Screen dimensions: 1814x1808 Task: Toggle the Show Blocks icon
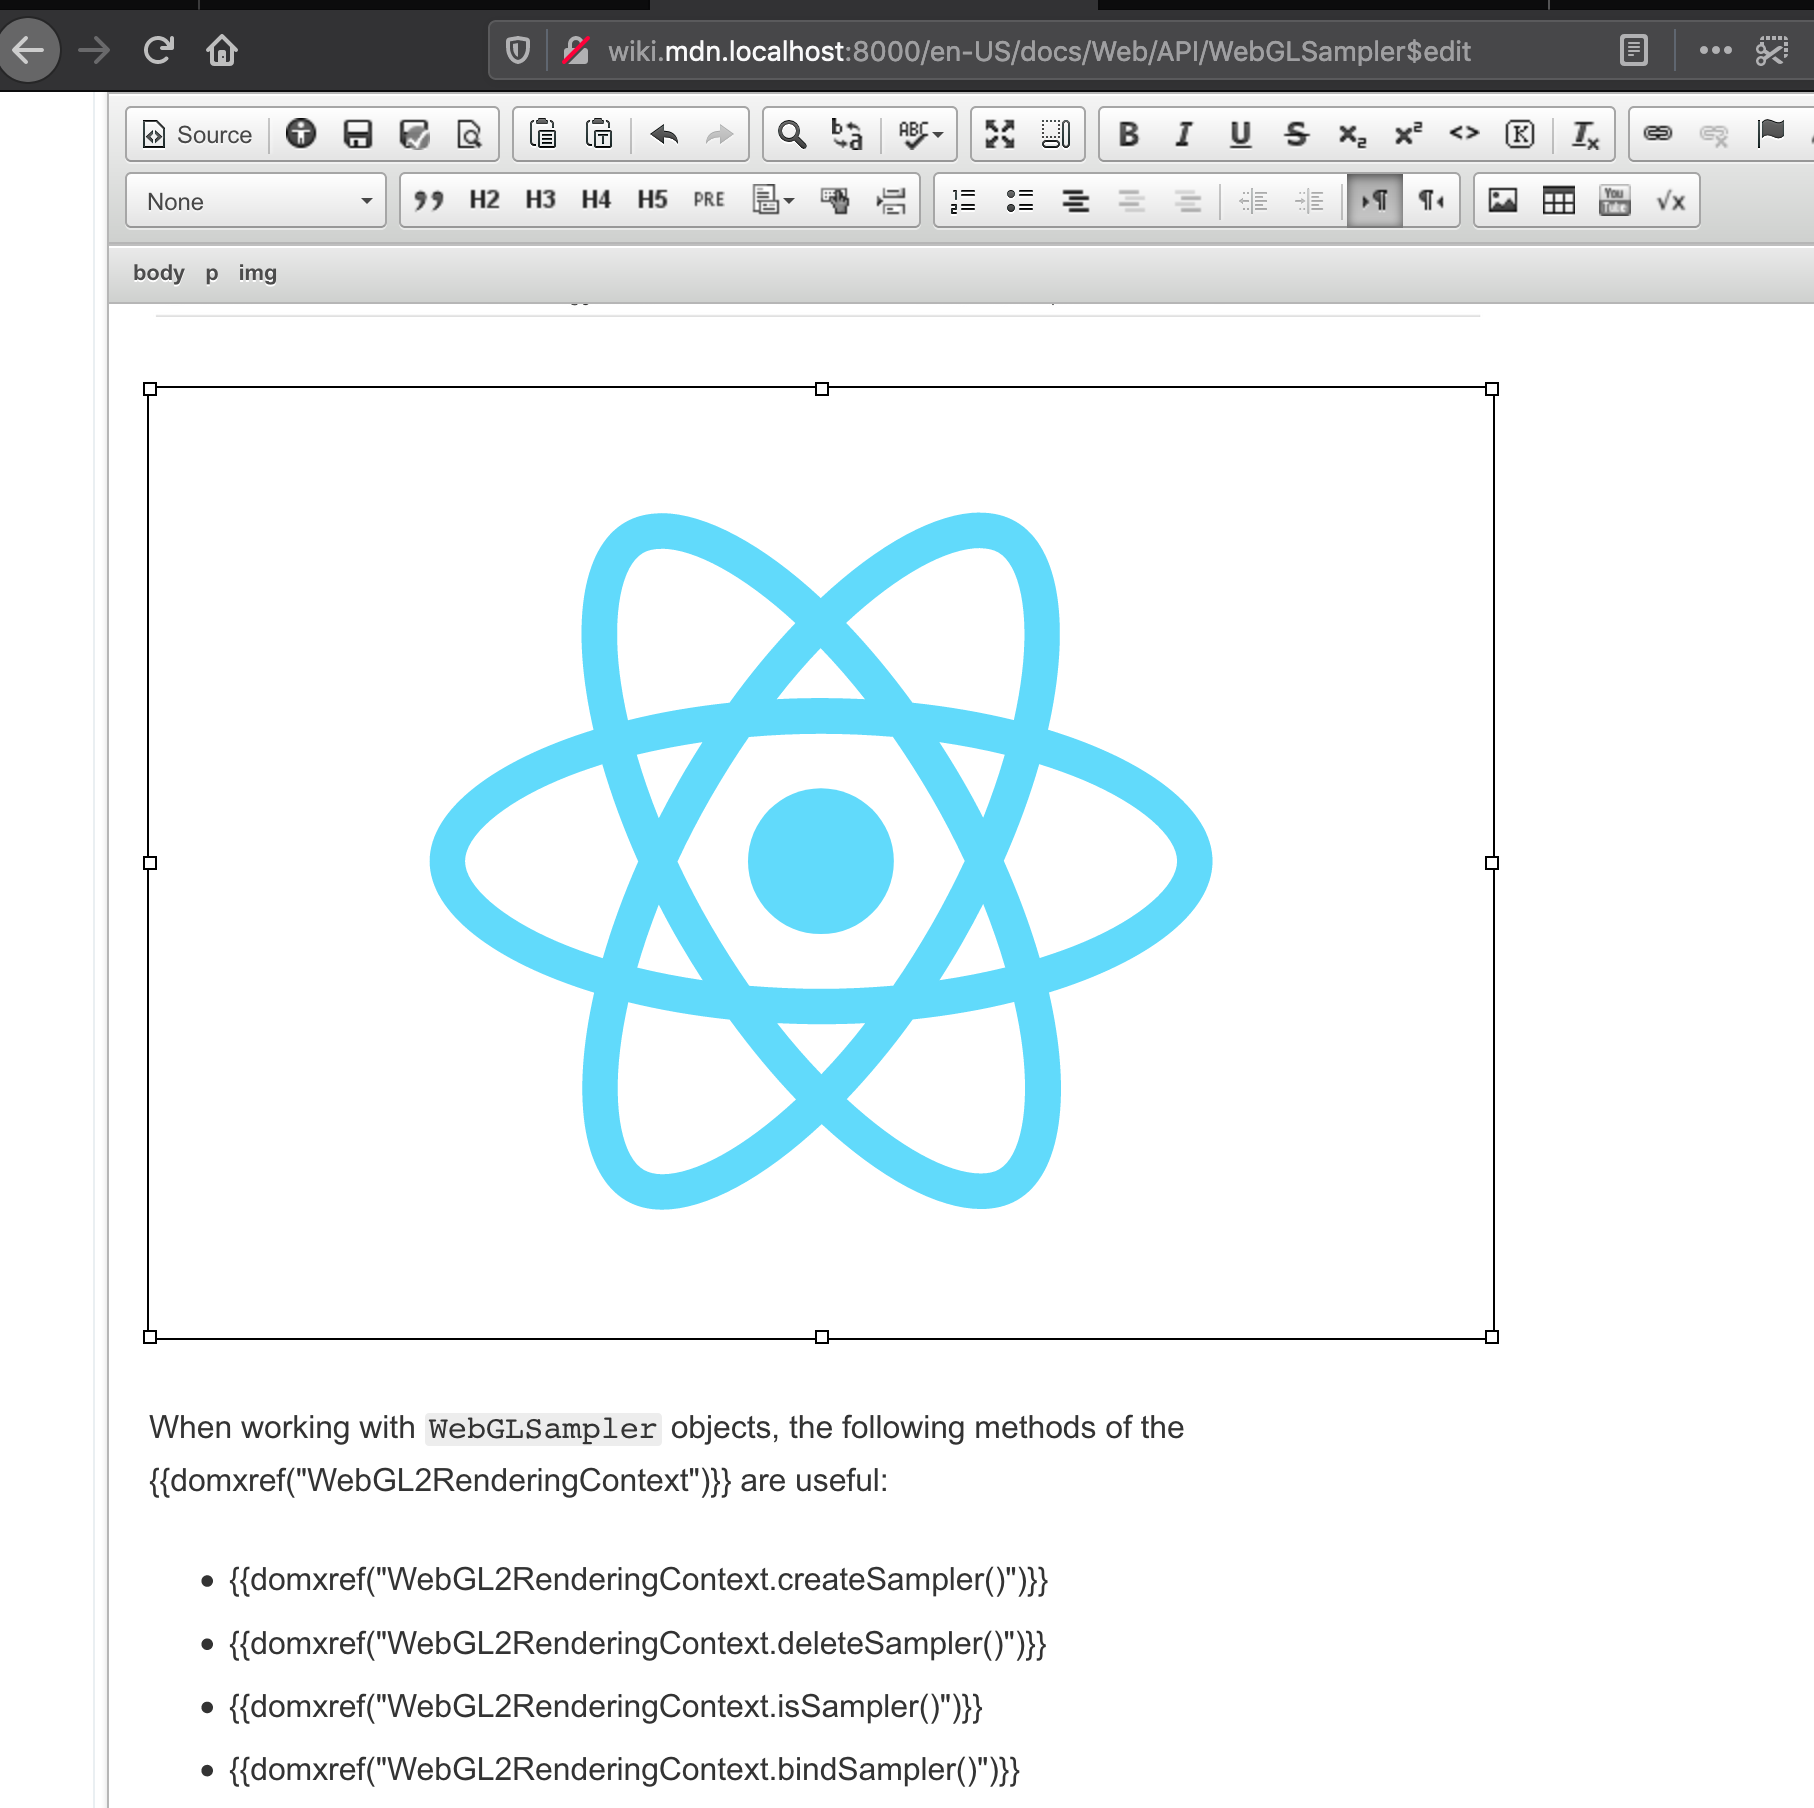coord(1056,134)
